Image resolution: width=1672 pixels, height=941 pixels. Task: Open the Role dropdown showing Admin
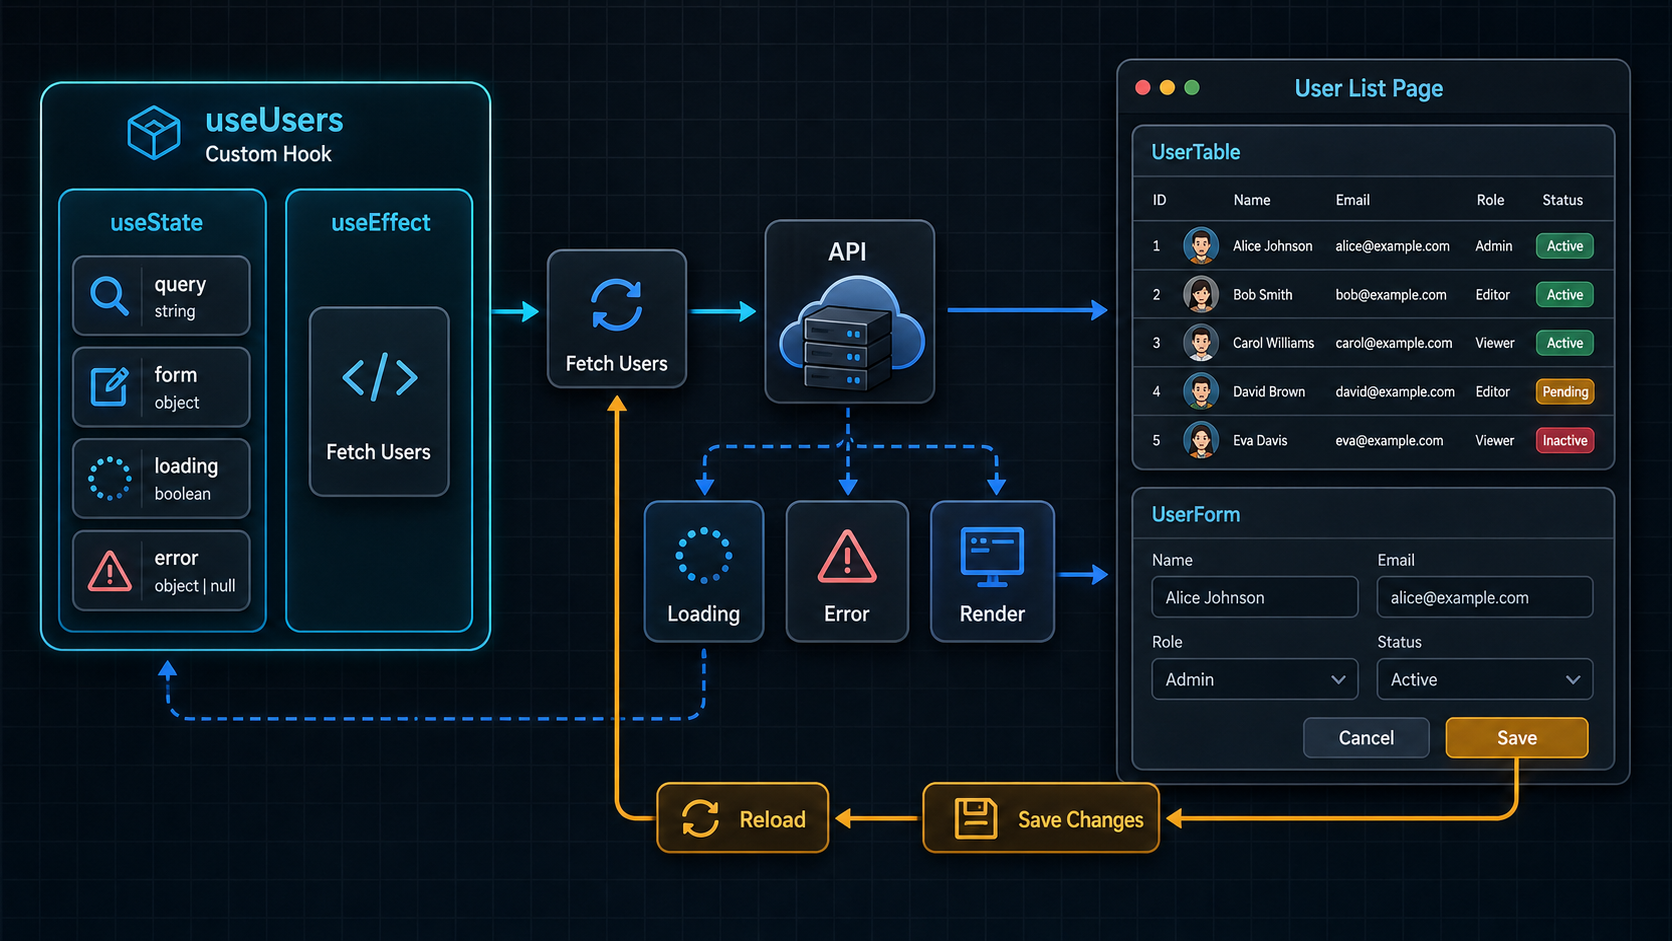pos(1255,679)
